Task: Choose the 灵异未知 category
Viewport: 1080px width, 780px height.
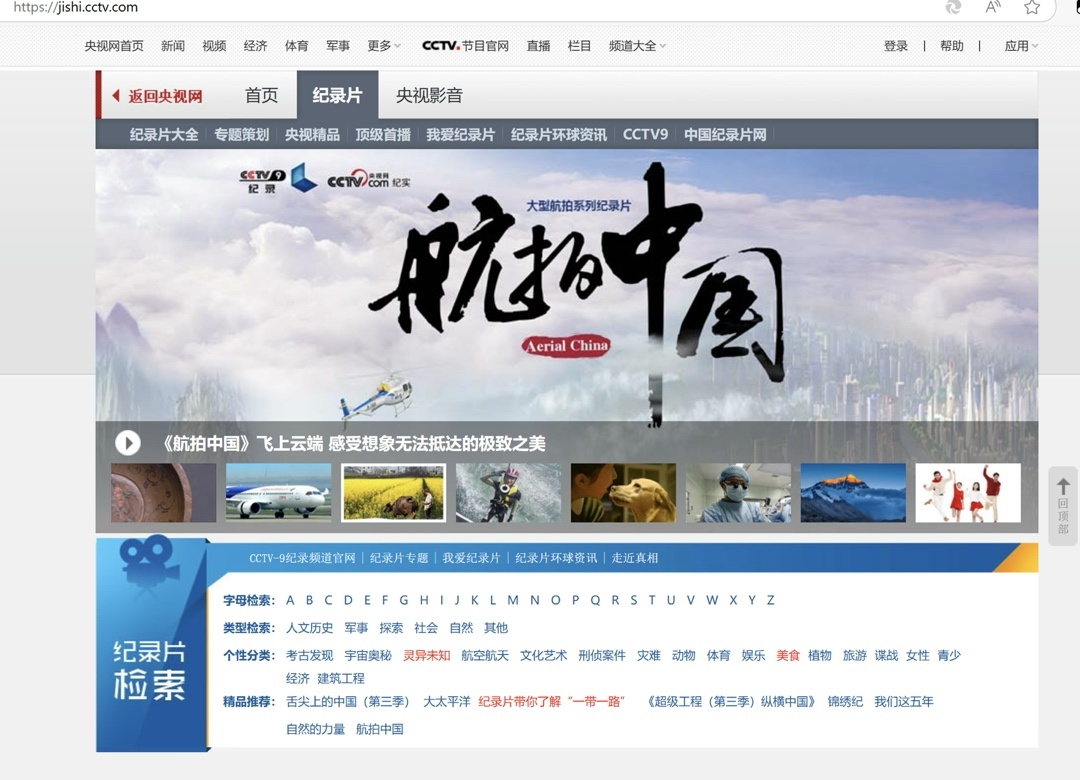Action: point(426,655)
